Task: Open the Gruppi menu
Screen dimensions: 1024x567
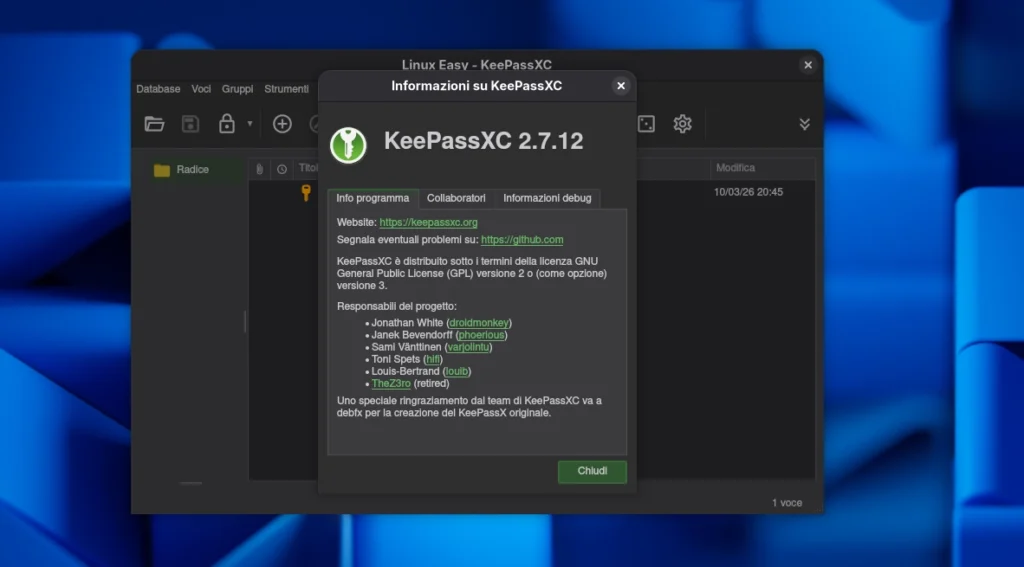Action: [237, 89]
